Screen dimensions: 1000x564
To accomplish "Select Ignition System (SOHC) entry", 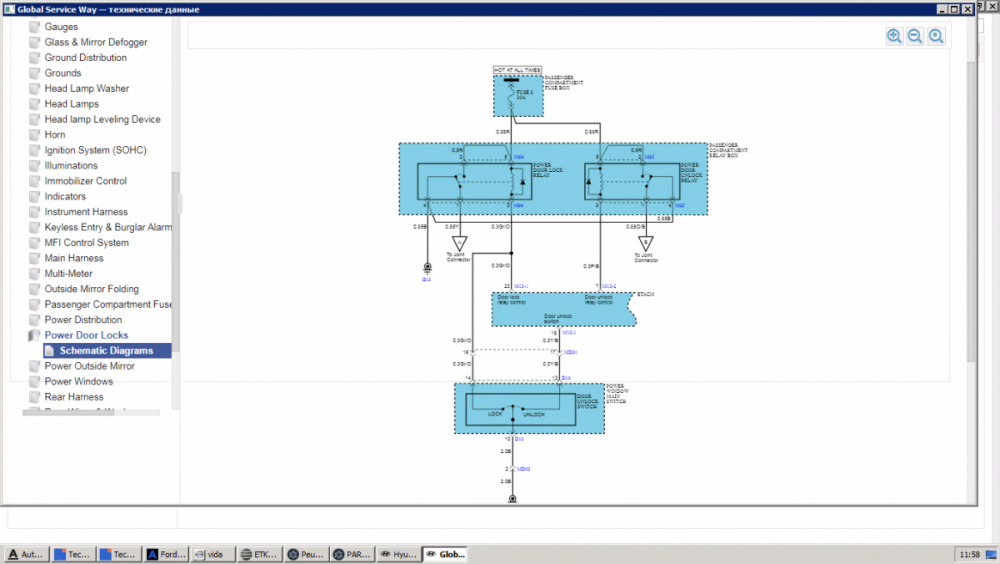I will (x=95, y=150).
